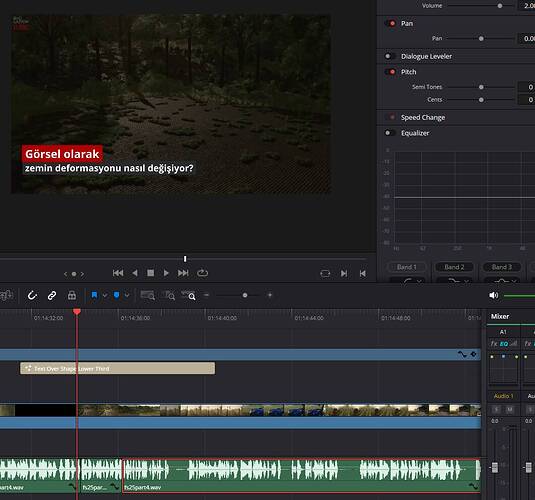
Task: Enable the Equalizer toggle
Action: (x=389, y=133)
